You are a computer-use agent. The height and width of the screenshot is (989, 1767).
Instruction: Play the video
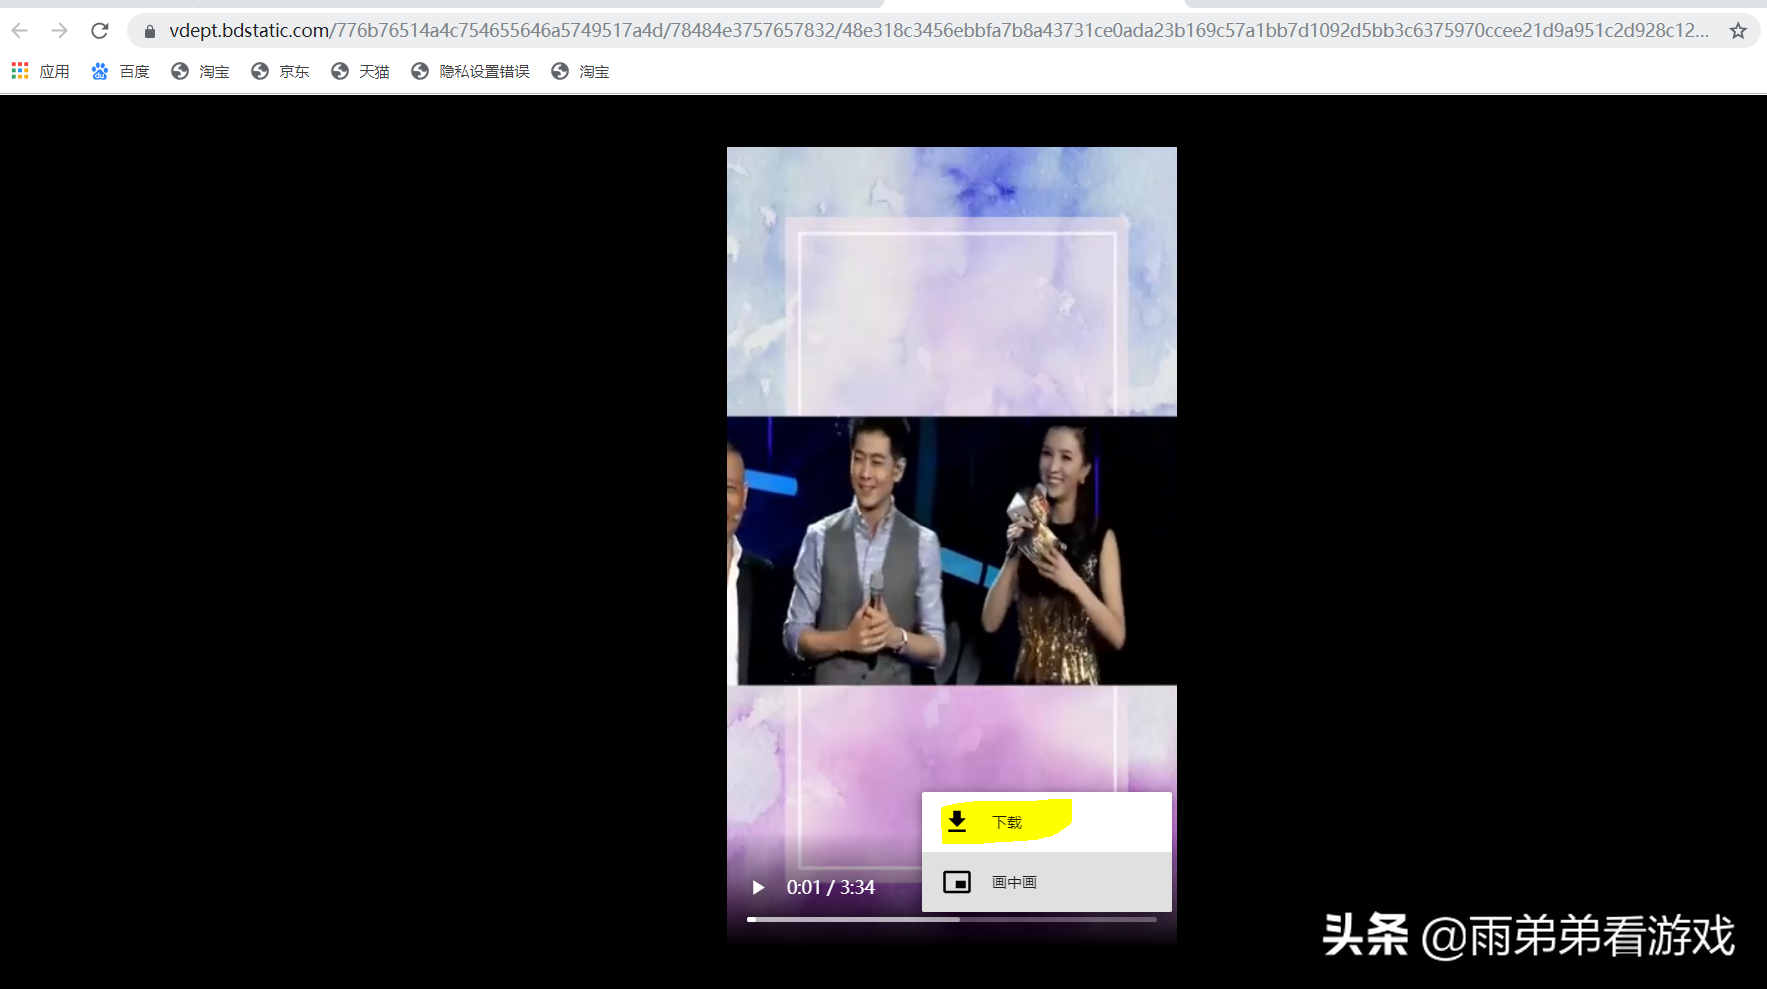[758, 887]
